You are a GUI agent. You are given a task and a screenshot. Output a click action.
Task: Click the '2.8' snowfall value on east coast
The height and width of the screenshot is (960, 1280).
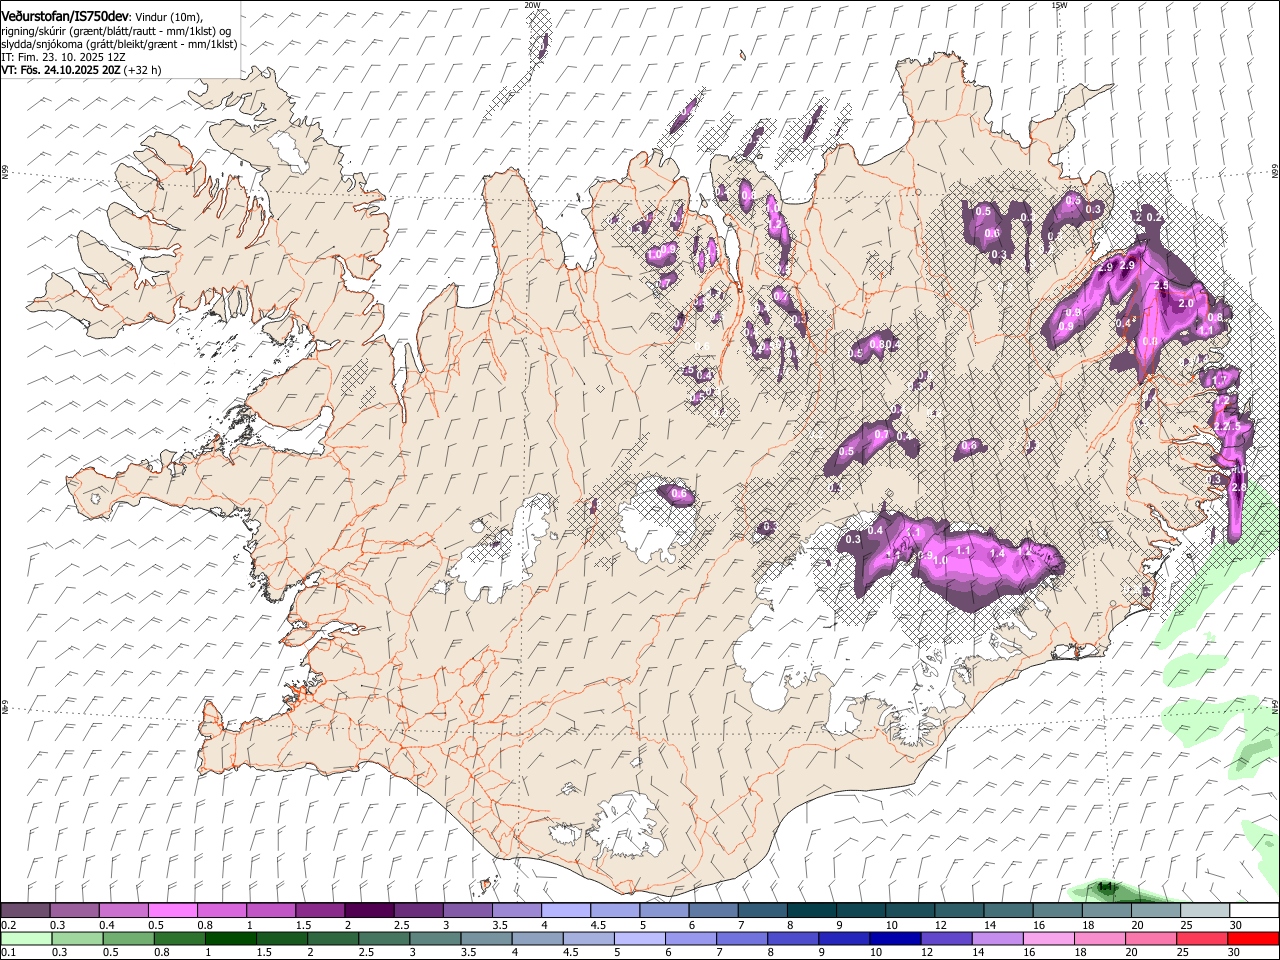(1239, 487)
